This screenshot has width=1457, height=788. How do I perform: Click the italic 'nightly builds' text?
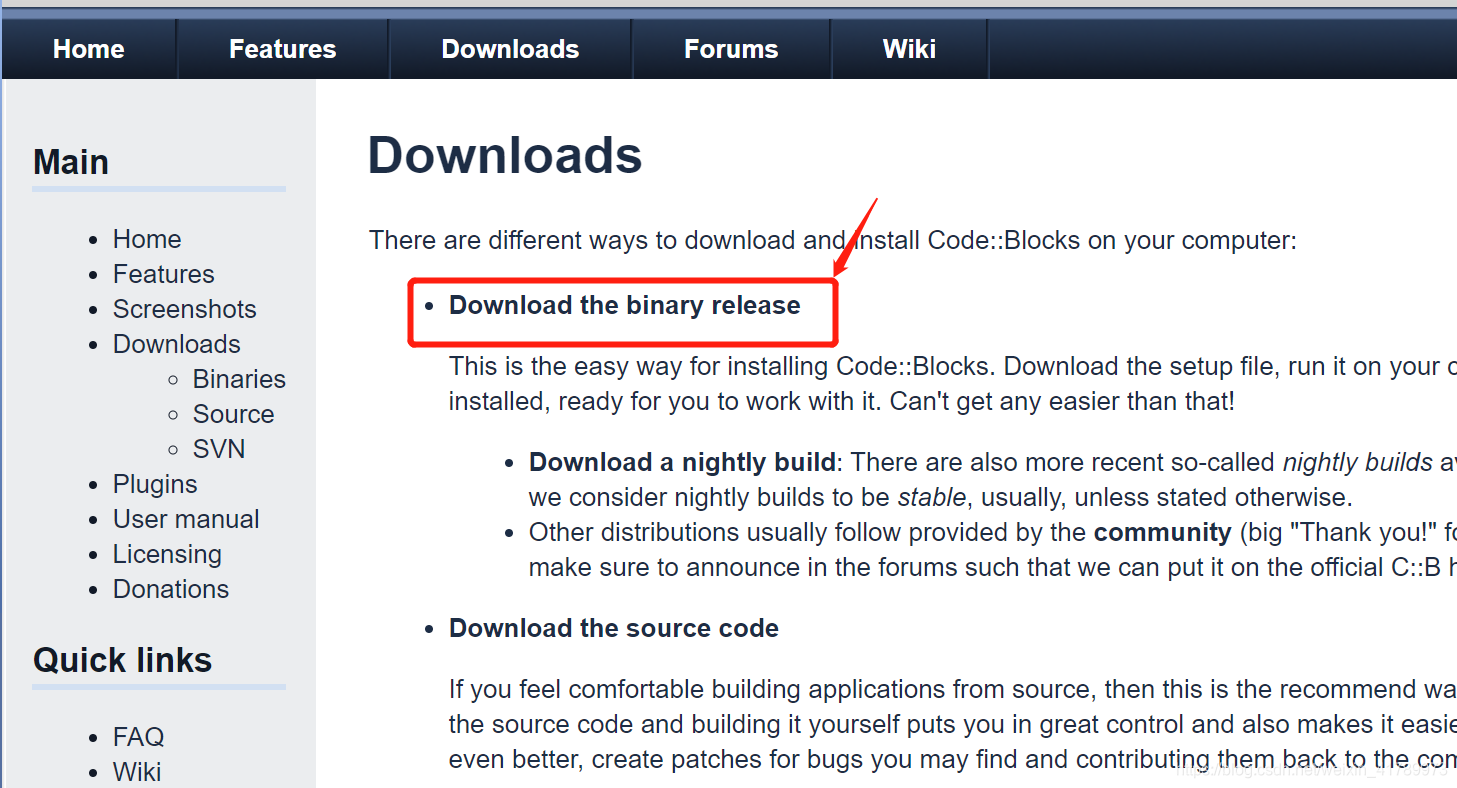[1358, 462]
